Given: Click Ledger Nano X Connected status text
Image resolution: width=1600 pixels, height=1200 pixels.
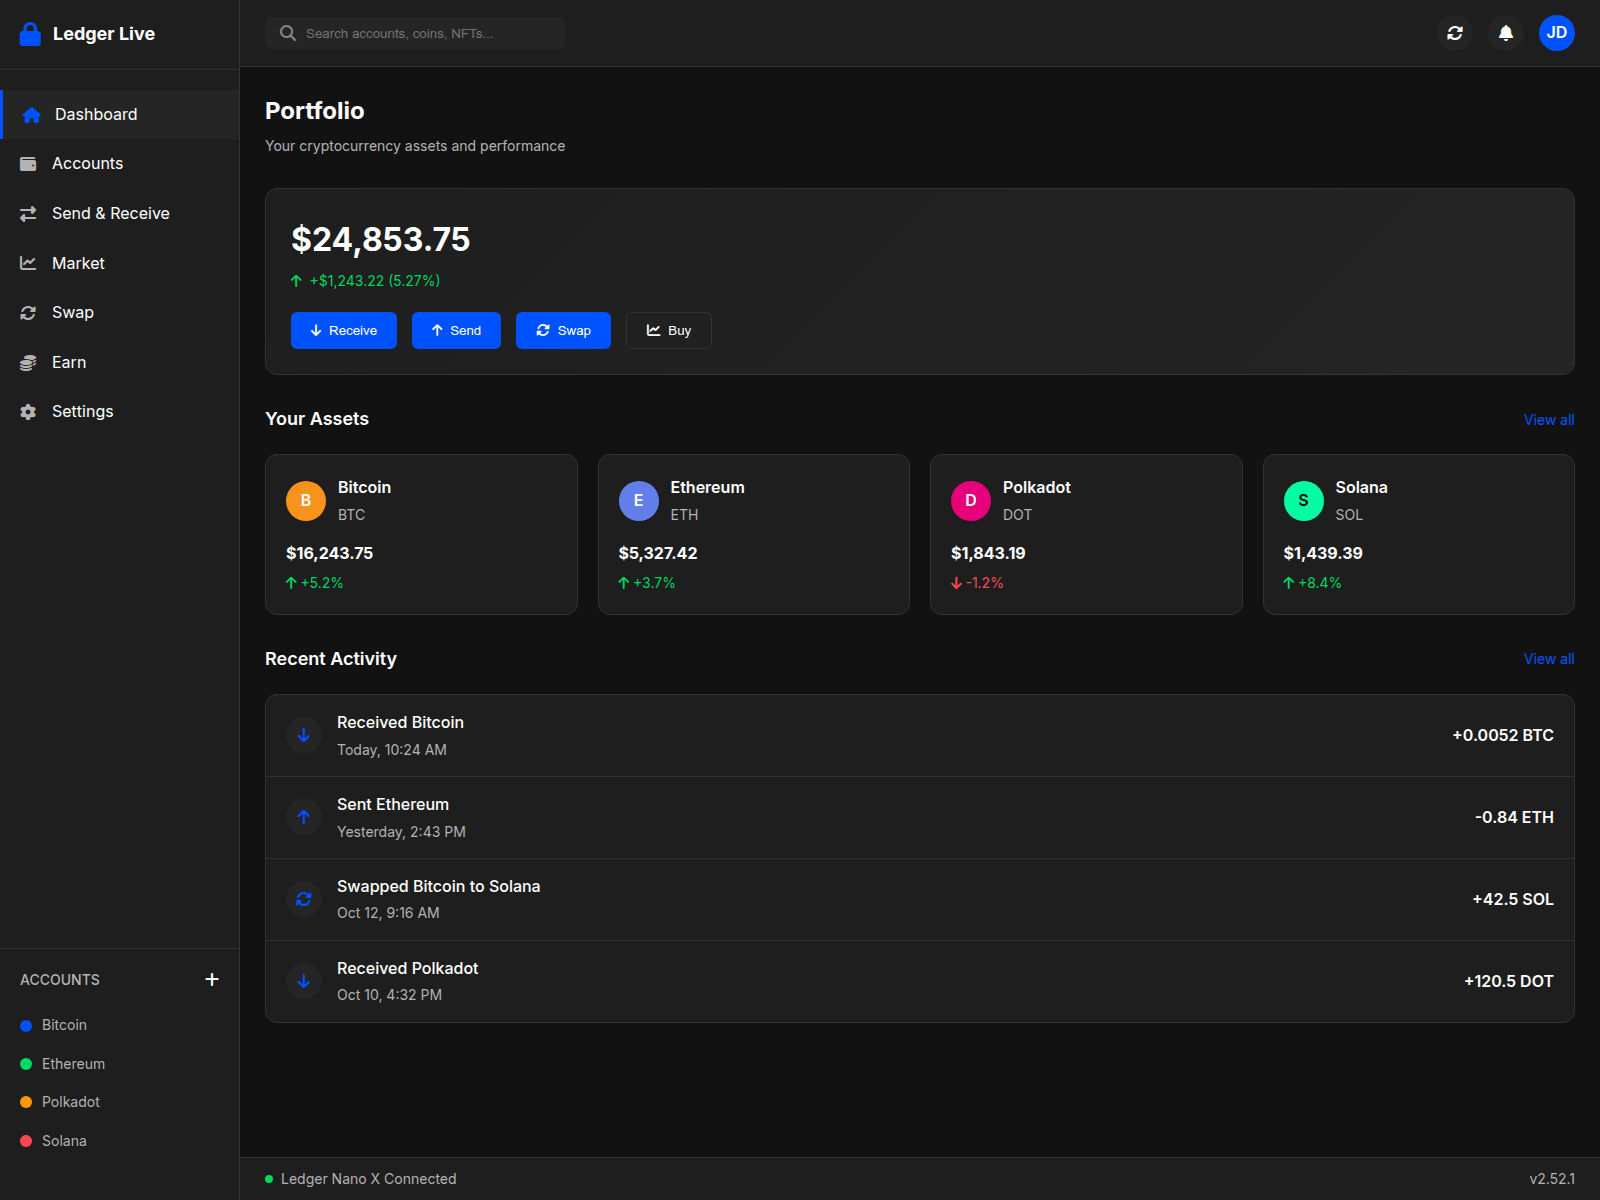Looking at the screenshot, I should click(x=368, y=1179).
